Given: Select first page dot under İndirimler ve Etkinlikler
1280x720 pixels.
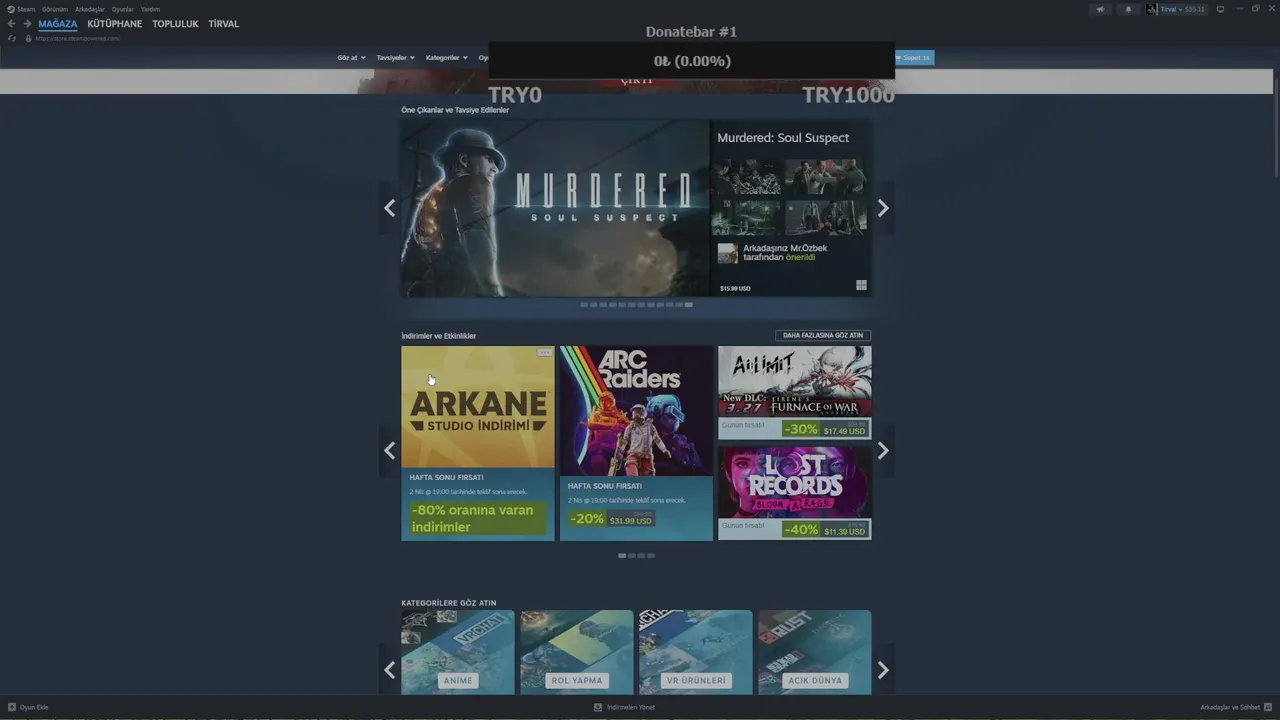Looking at the screenshot, I should pos(622,555).
